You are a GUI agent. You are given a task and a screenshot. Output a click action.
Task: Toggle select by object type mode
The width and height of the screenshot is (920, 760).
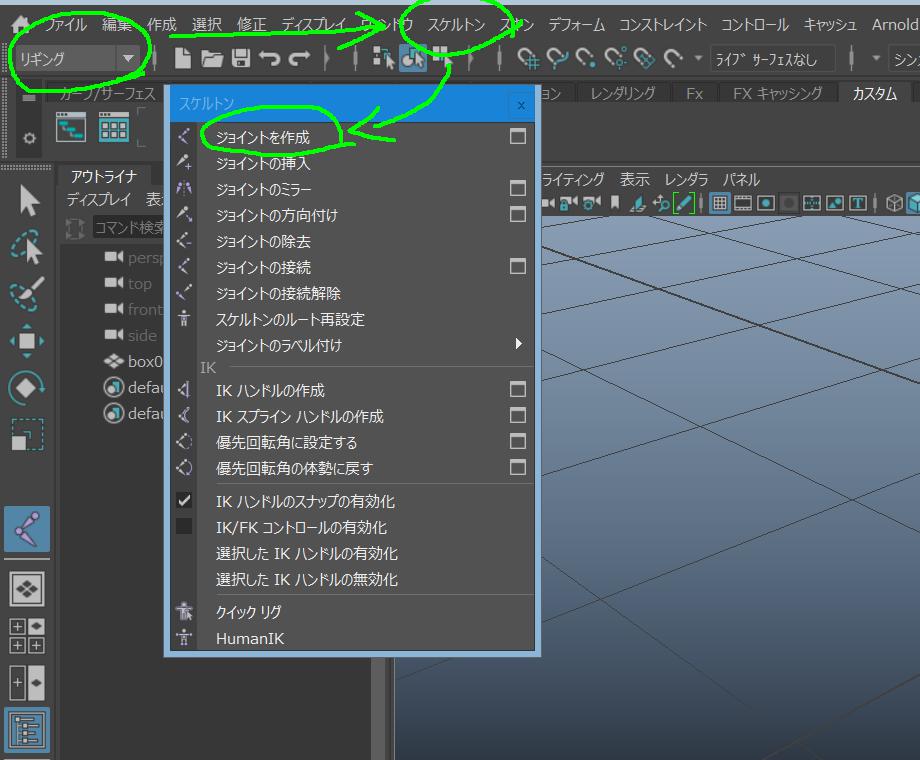point(412,58)
